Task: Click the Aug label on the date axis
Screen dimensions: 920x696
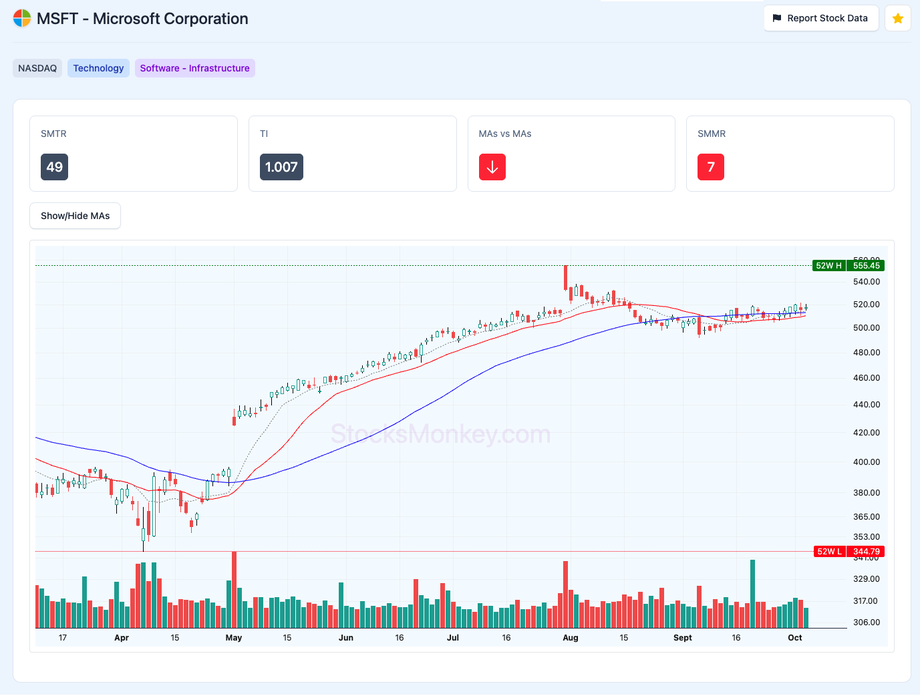Action: tap(571, 637)
